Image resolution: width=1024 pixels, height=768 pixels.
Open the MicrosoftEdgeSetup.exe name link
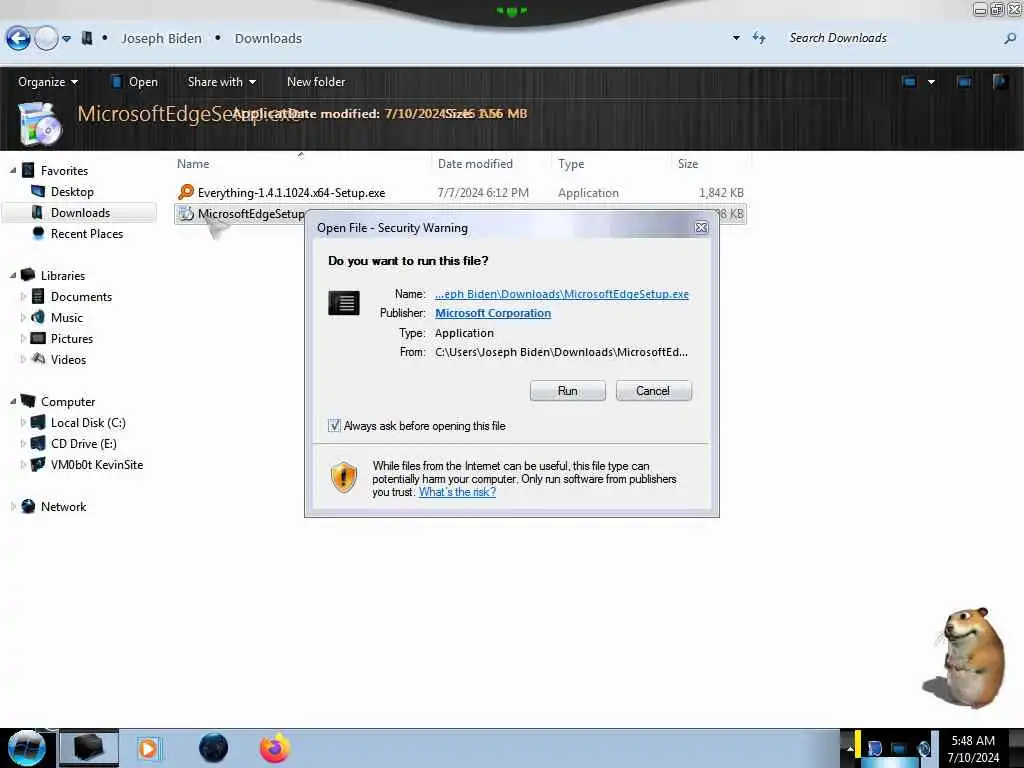tap(562, 294)
